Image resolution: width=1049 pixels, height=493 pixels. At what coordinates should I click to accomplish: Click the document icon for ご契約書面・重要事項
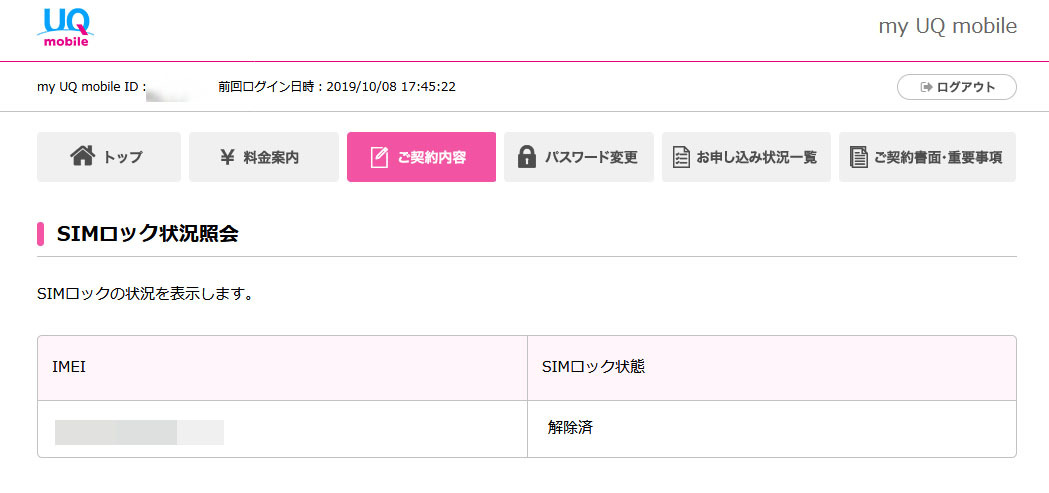point(858,157)
